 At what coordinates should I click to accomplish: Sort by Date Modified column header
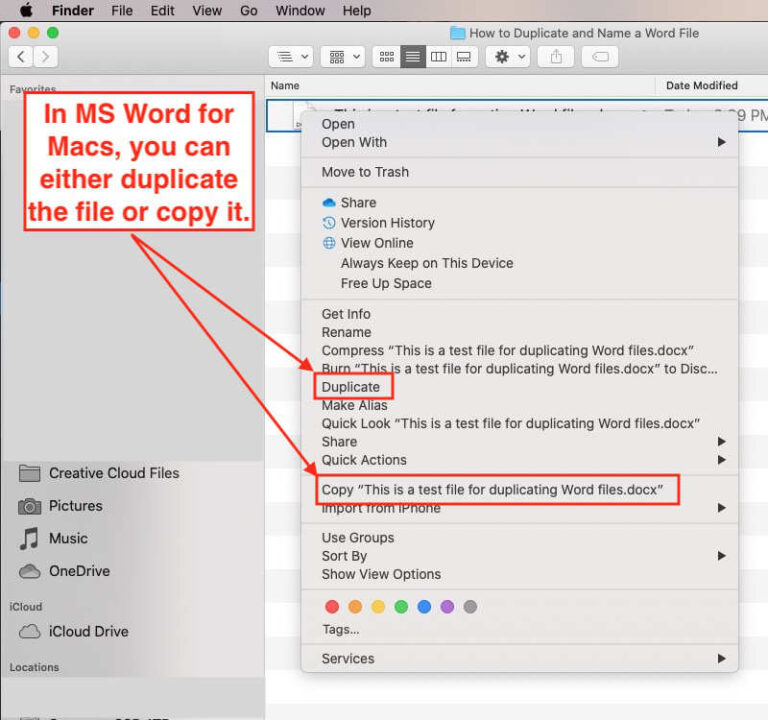pyautogui.click(x=701, y=86)
